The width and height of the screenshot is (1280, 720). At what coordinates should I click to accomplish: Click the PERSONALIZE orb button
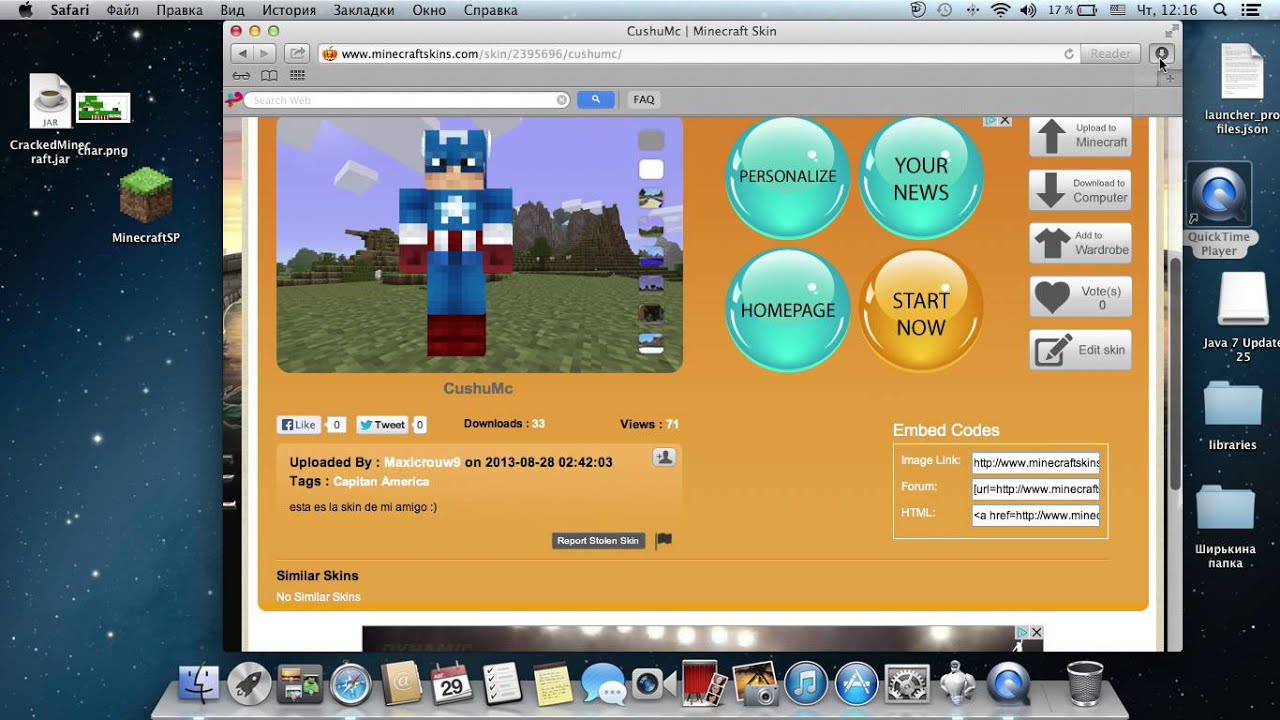tap(787, 177)
